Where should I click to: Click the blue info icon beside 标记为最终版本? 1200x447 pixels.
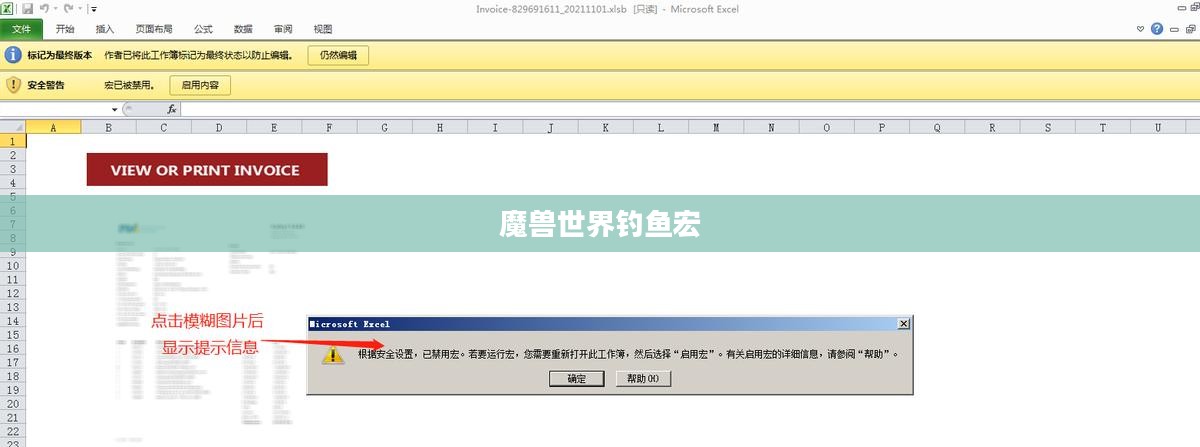coord(14,56)
